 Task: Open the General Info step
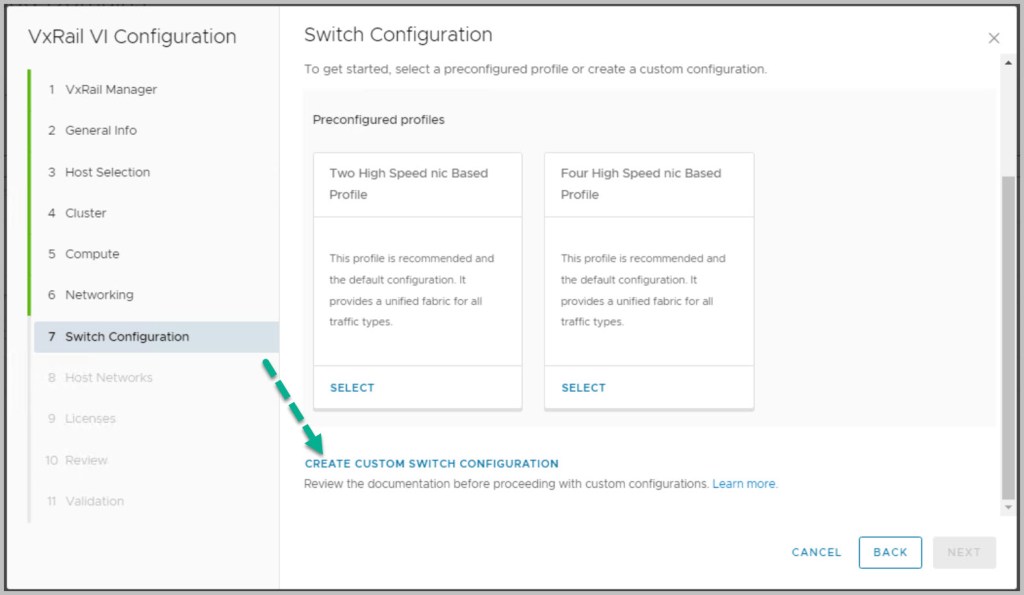(x=100, y=130)
